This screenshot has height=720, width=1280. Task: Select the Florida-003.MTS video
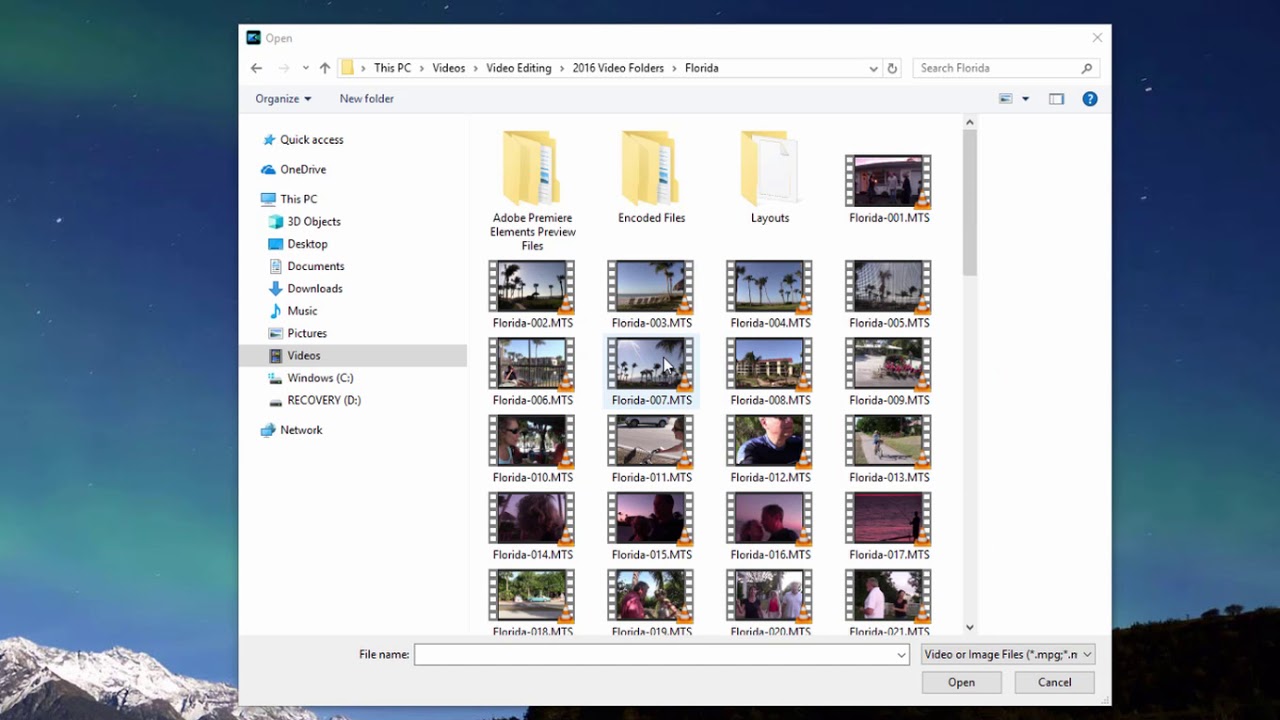pyautogui.click(x=651, y=294)
